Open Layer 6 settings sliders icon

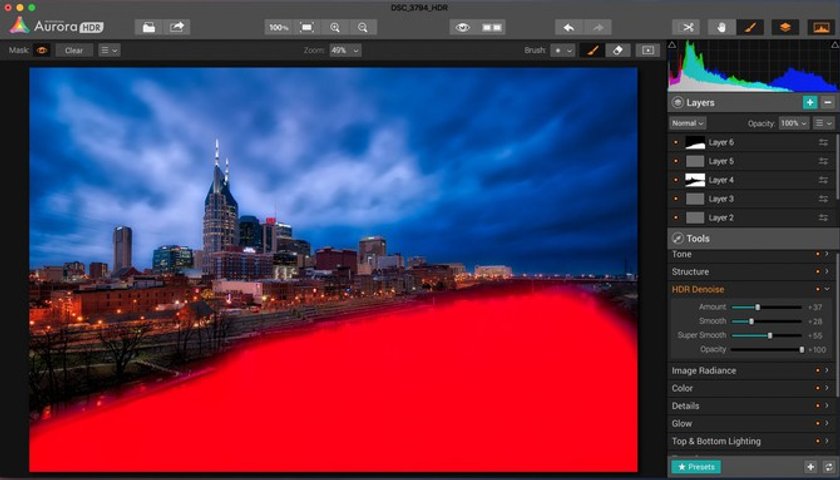pyautogui.click(x=823, y=142)
